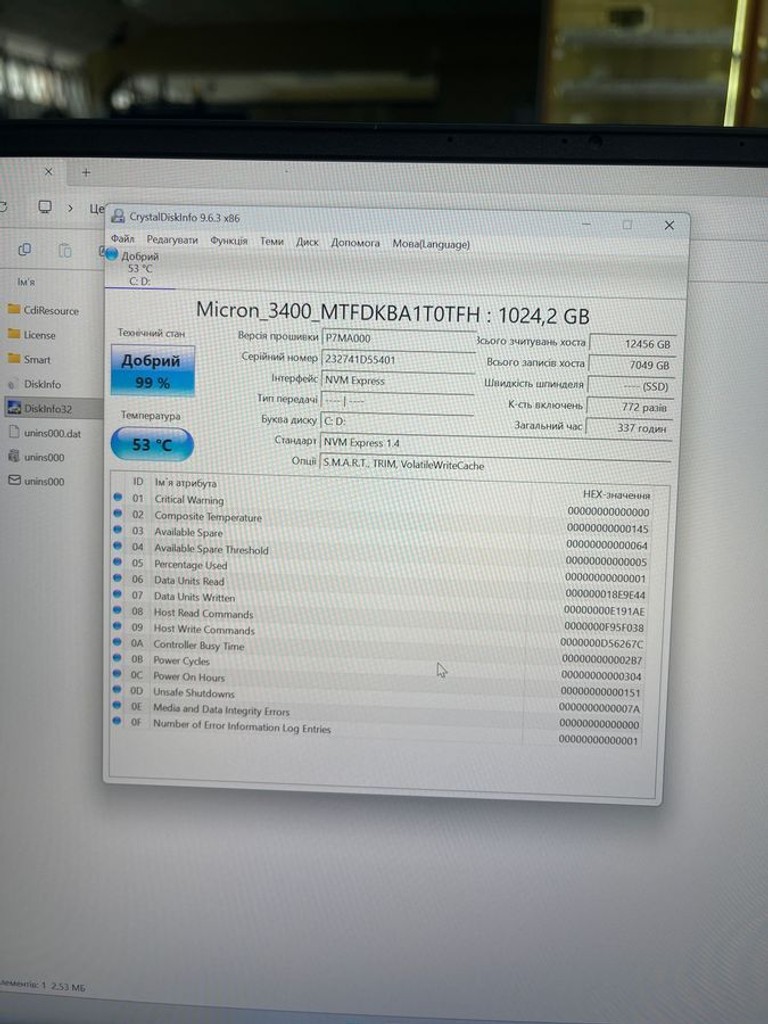This screenshot has width=768, height=1024.
Task: Click the total host writes value 7049 GB
Action: click(x=631, y=365)
